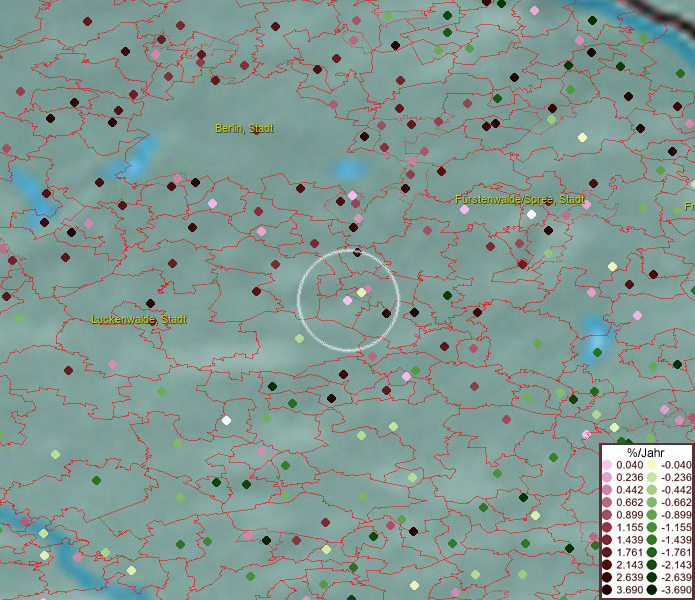Click the legend value text 2.143

629,565
